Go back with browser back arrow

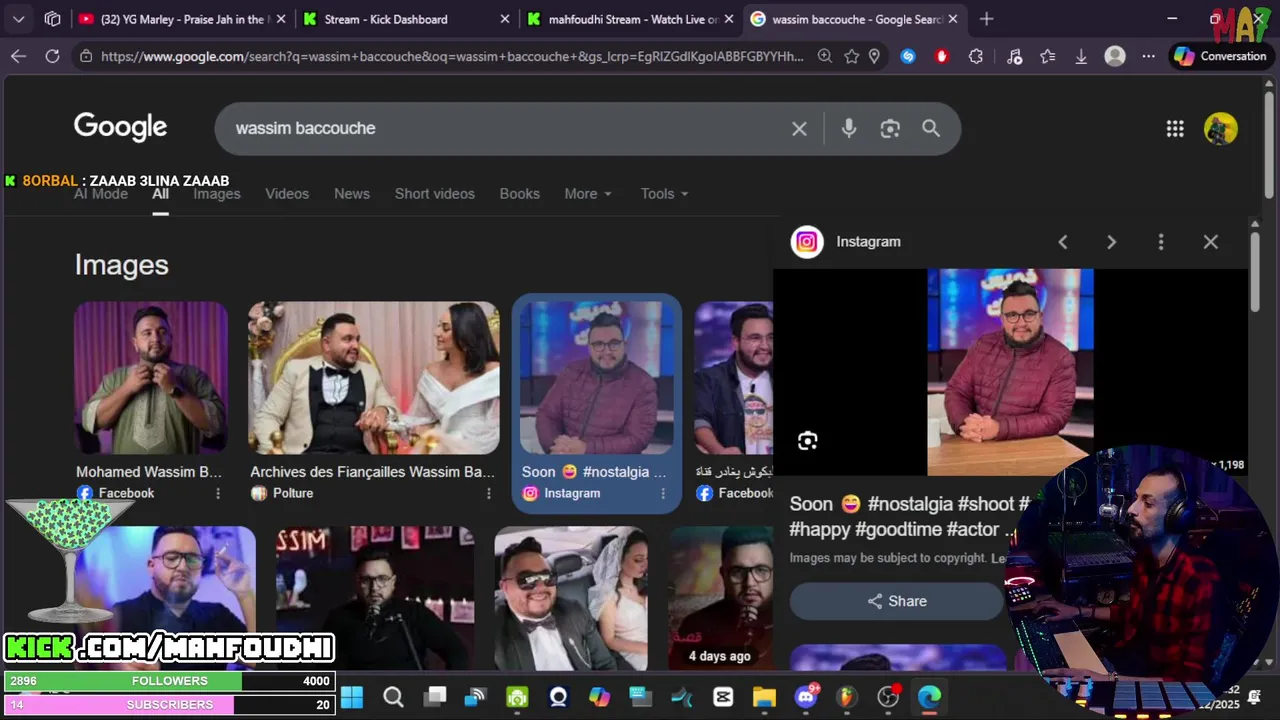pos(18,56)
